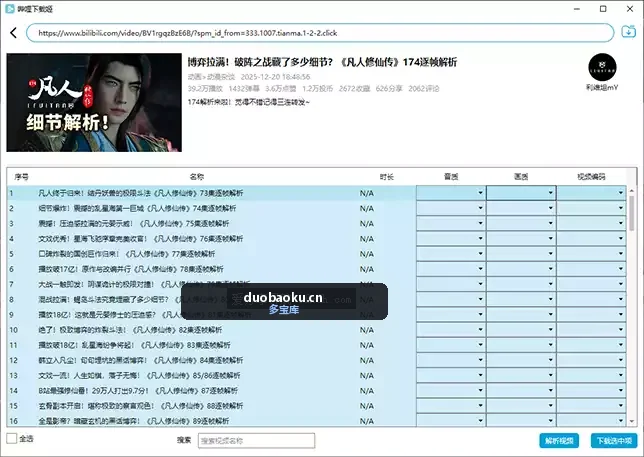
Task: Open the uploader's round avatar
Action: pos(602,67)
